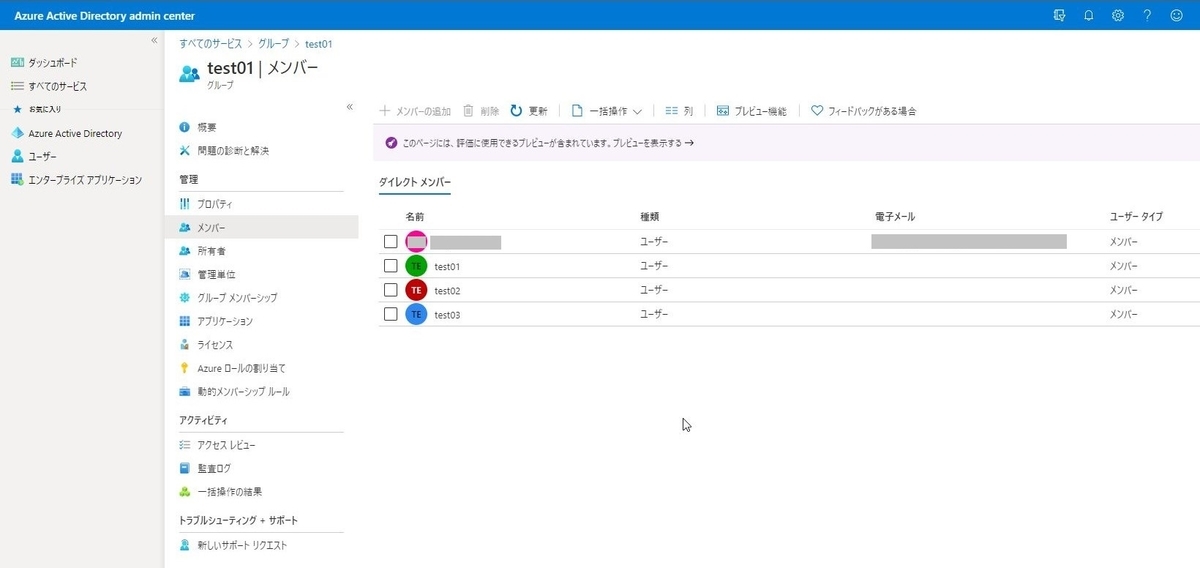Click the ユーザー タイプ column header
Image resolution: width=1200 pixels, height=568 pixels.
click(x=1137, y=216)
